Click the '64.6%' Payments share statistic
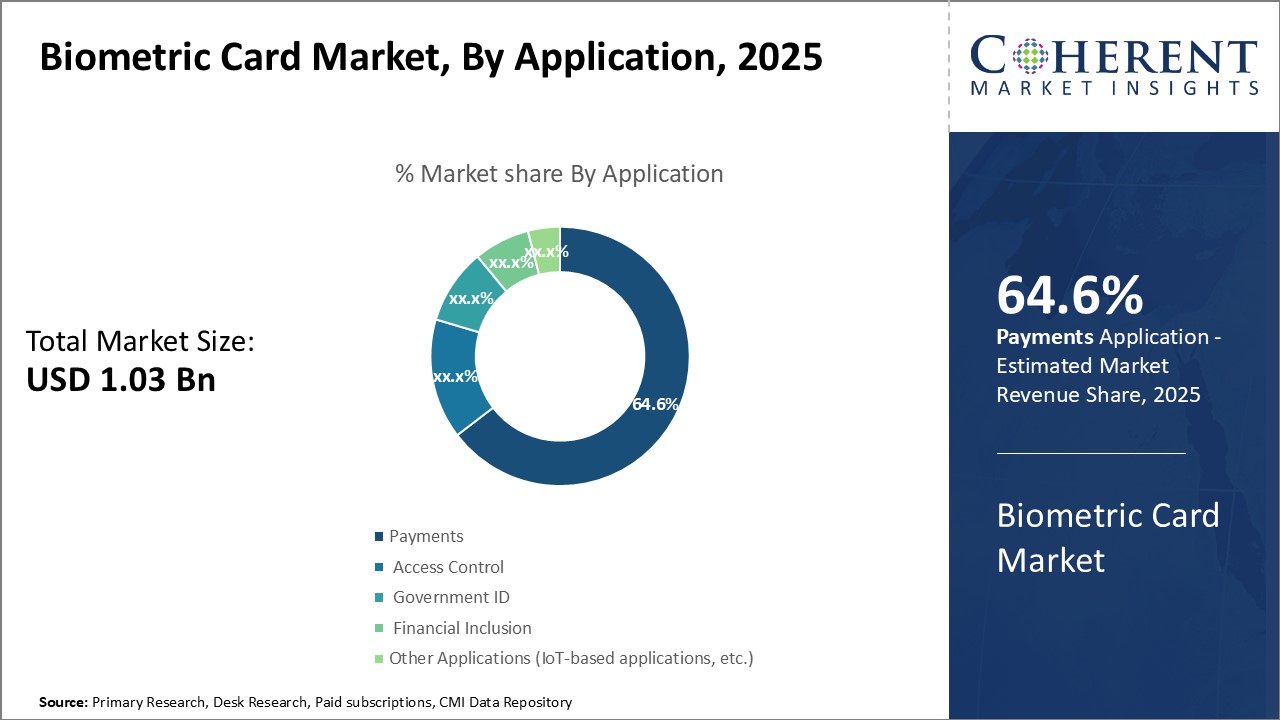This screenshot has width=1280, height=720. coord(1070,296)
